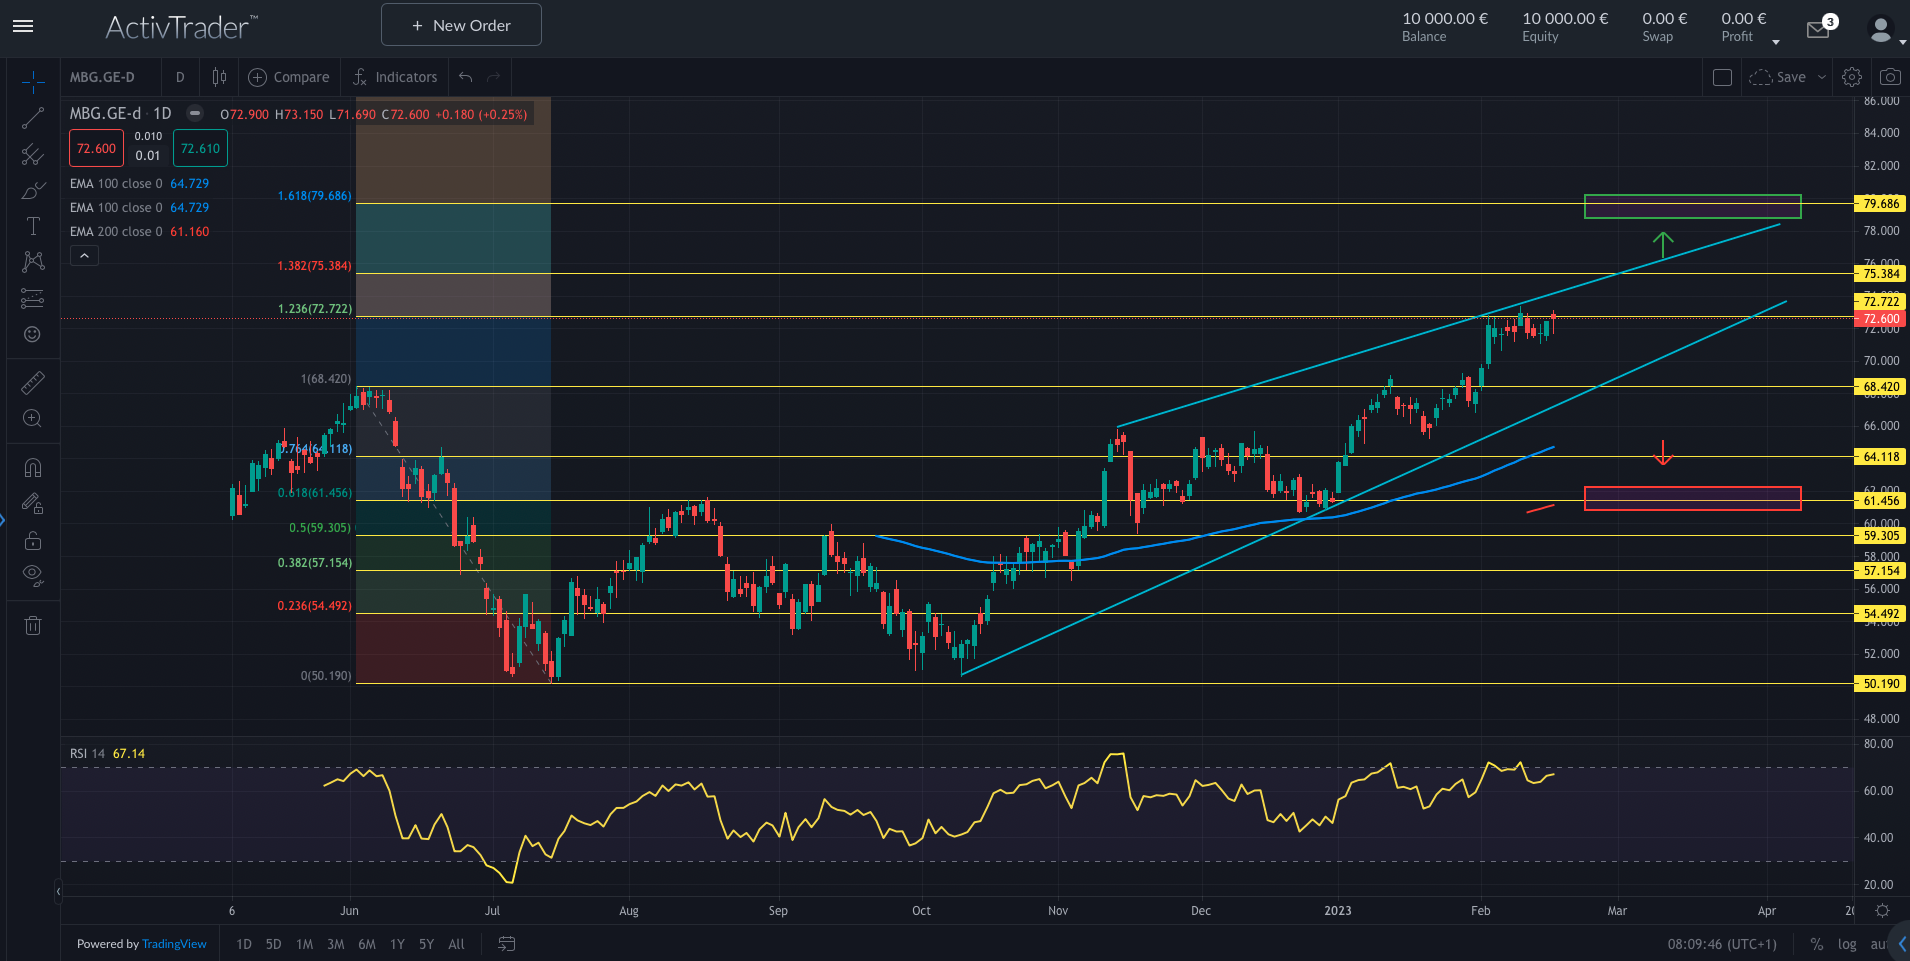Choose the text annotation tool
This screenshot has width=1910, height=961.
[33, 226]
